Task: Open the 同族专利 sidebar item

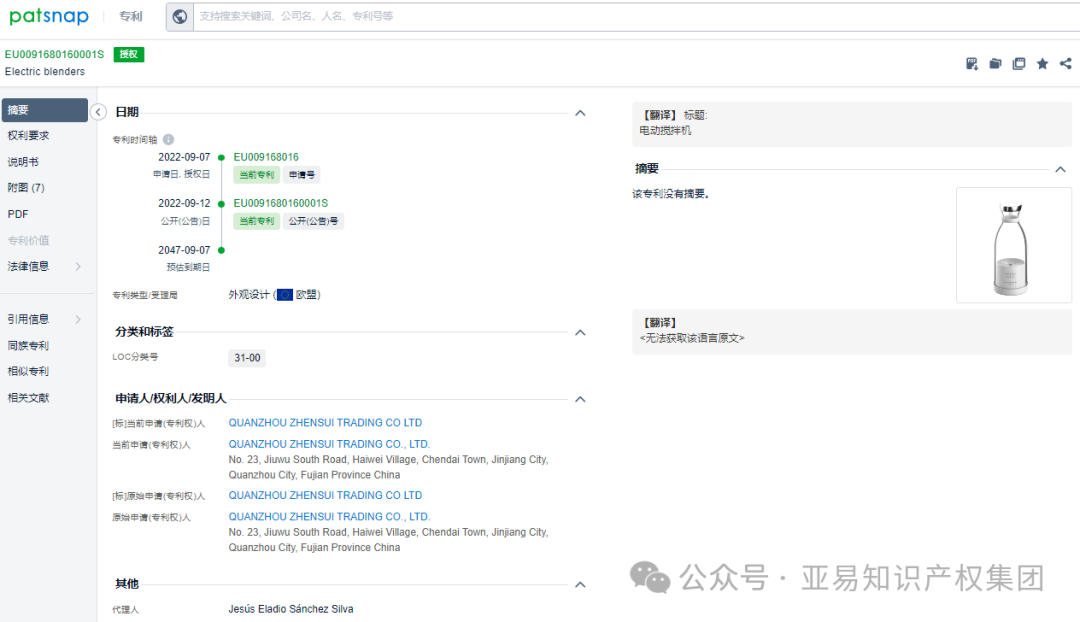Action: coord(28,346)
